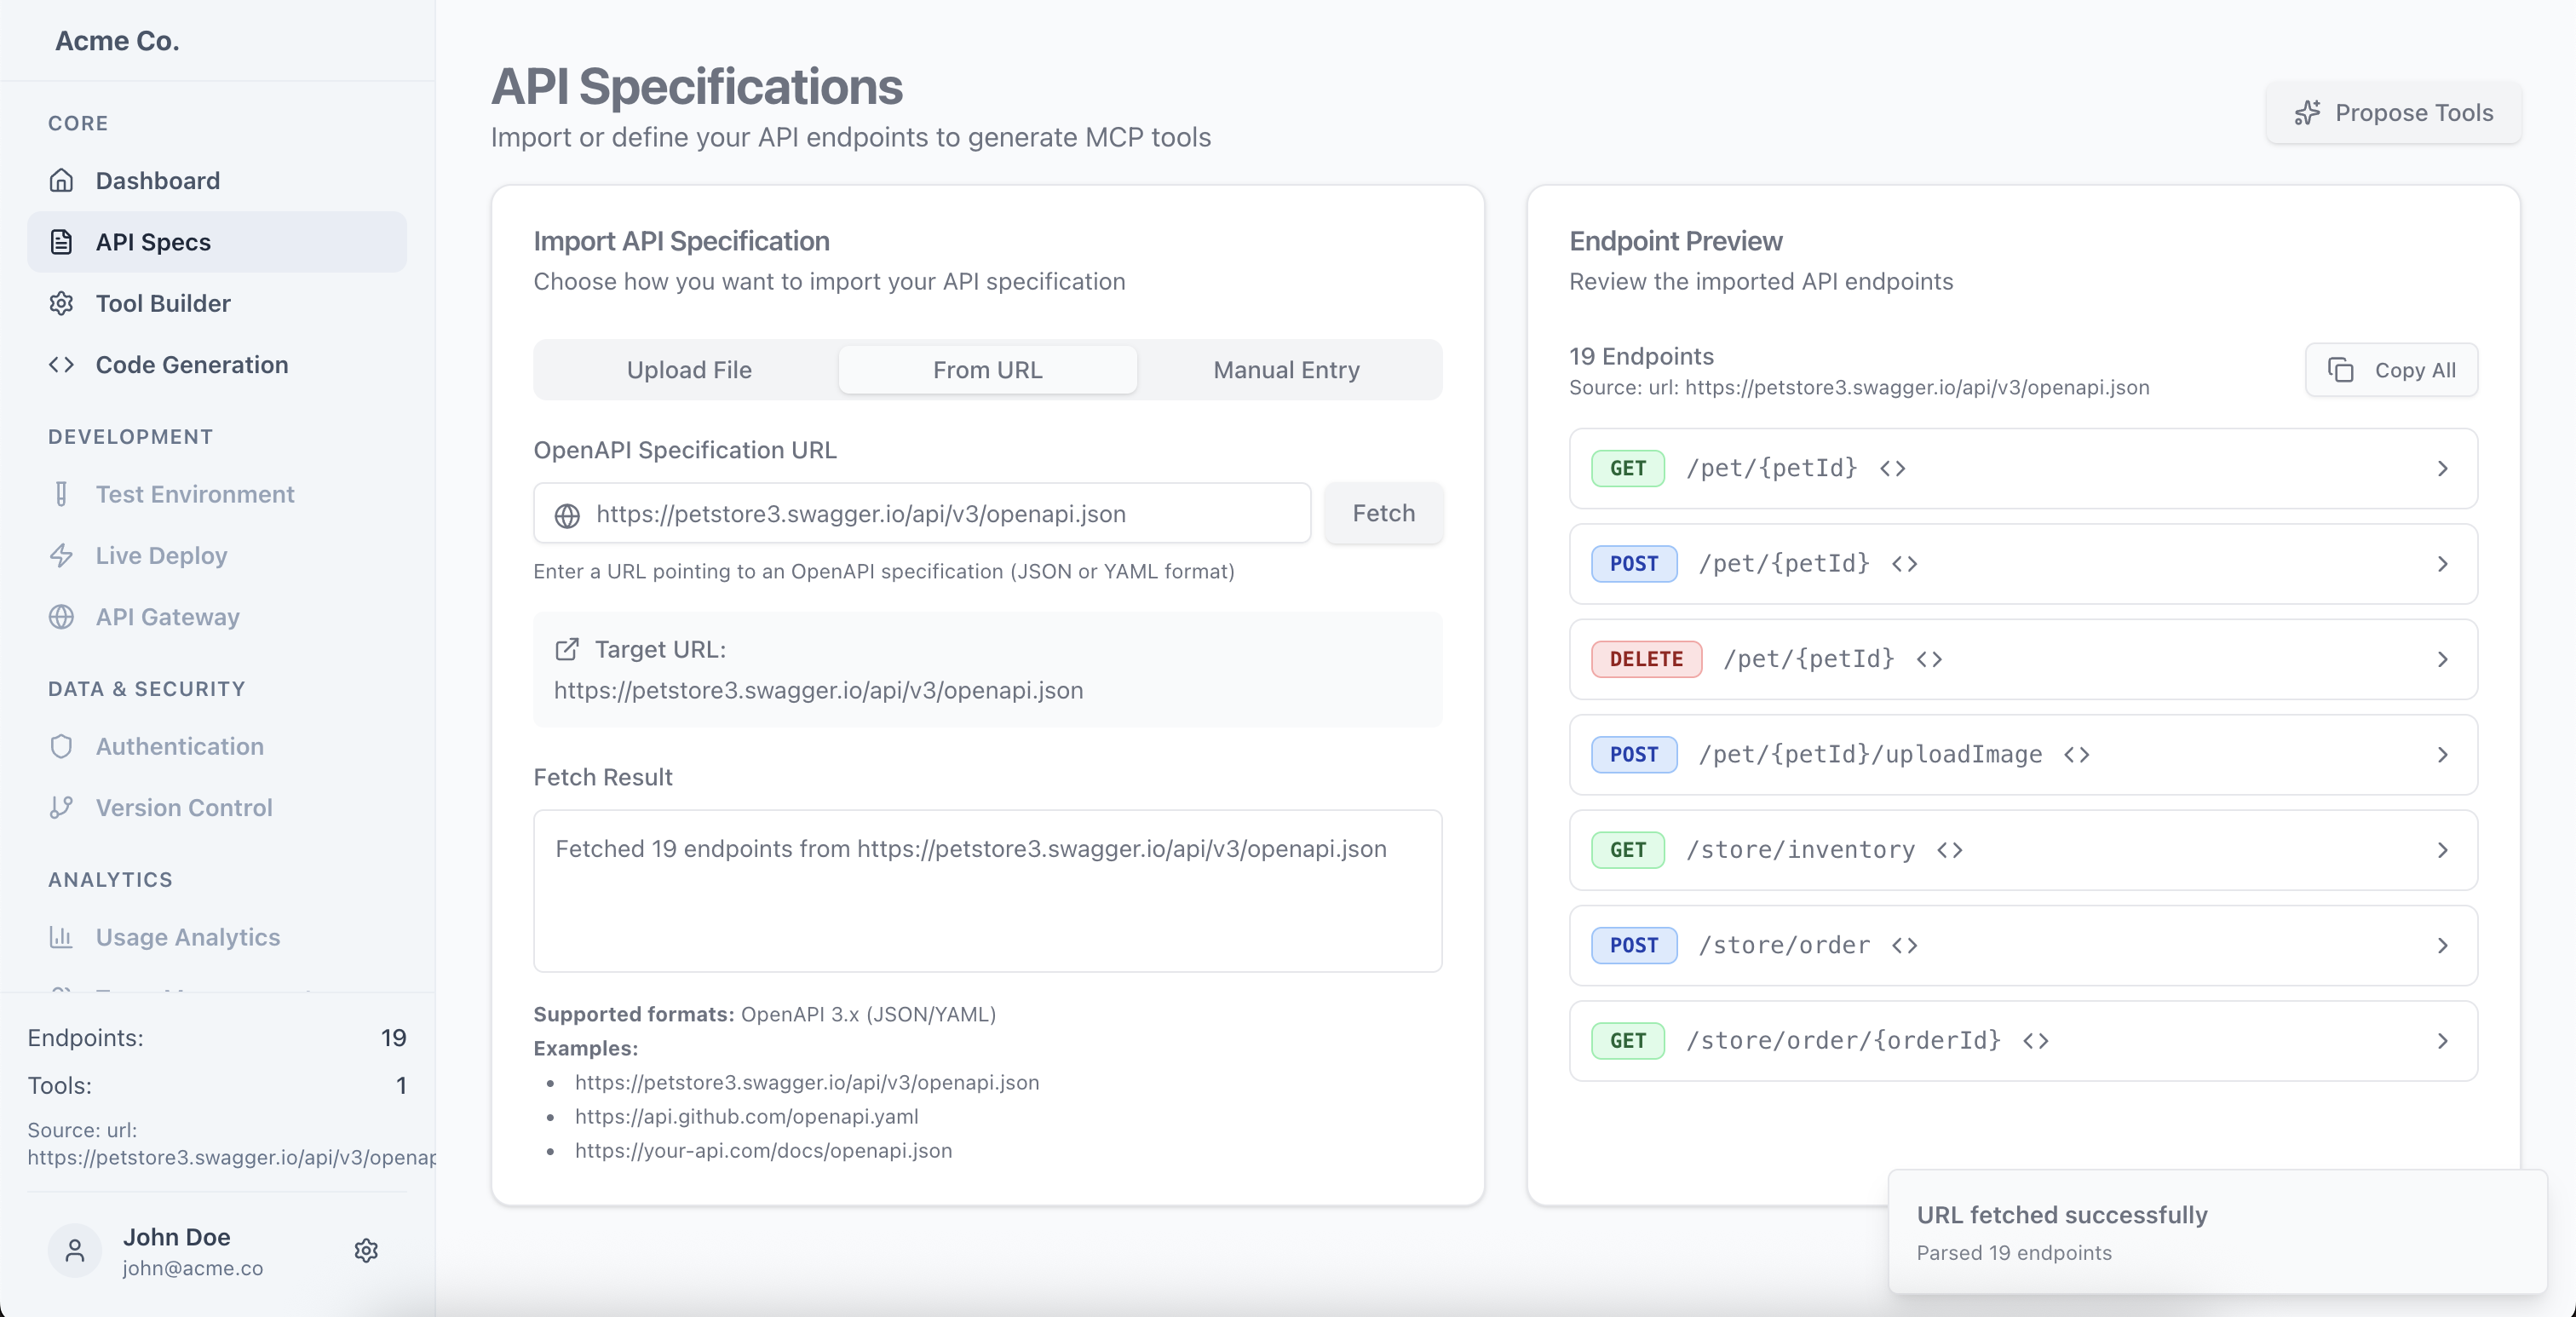Click the settings gear next to John Doe
Image resolution: width=2576 pixels, height=1317 pixels.
coord(366,1250)
